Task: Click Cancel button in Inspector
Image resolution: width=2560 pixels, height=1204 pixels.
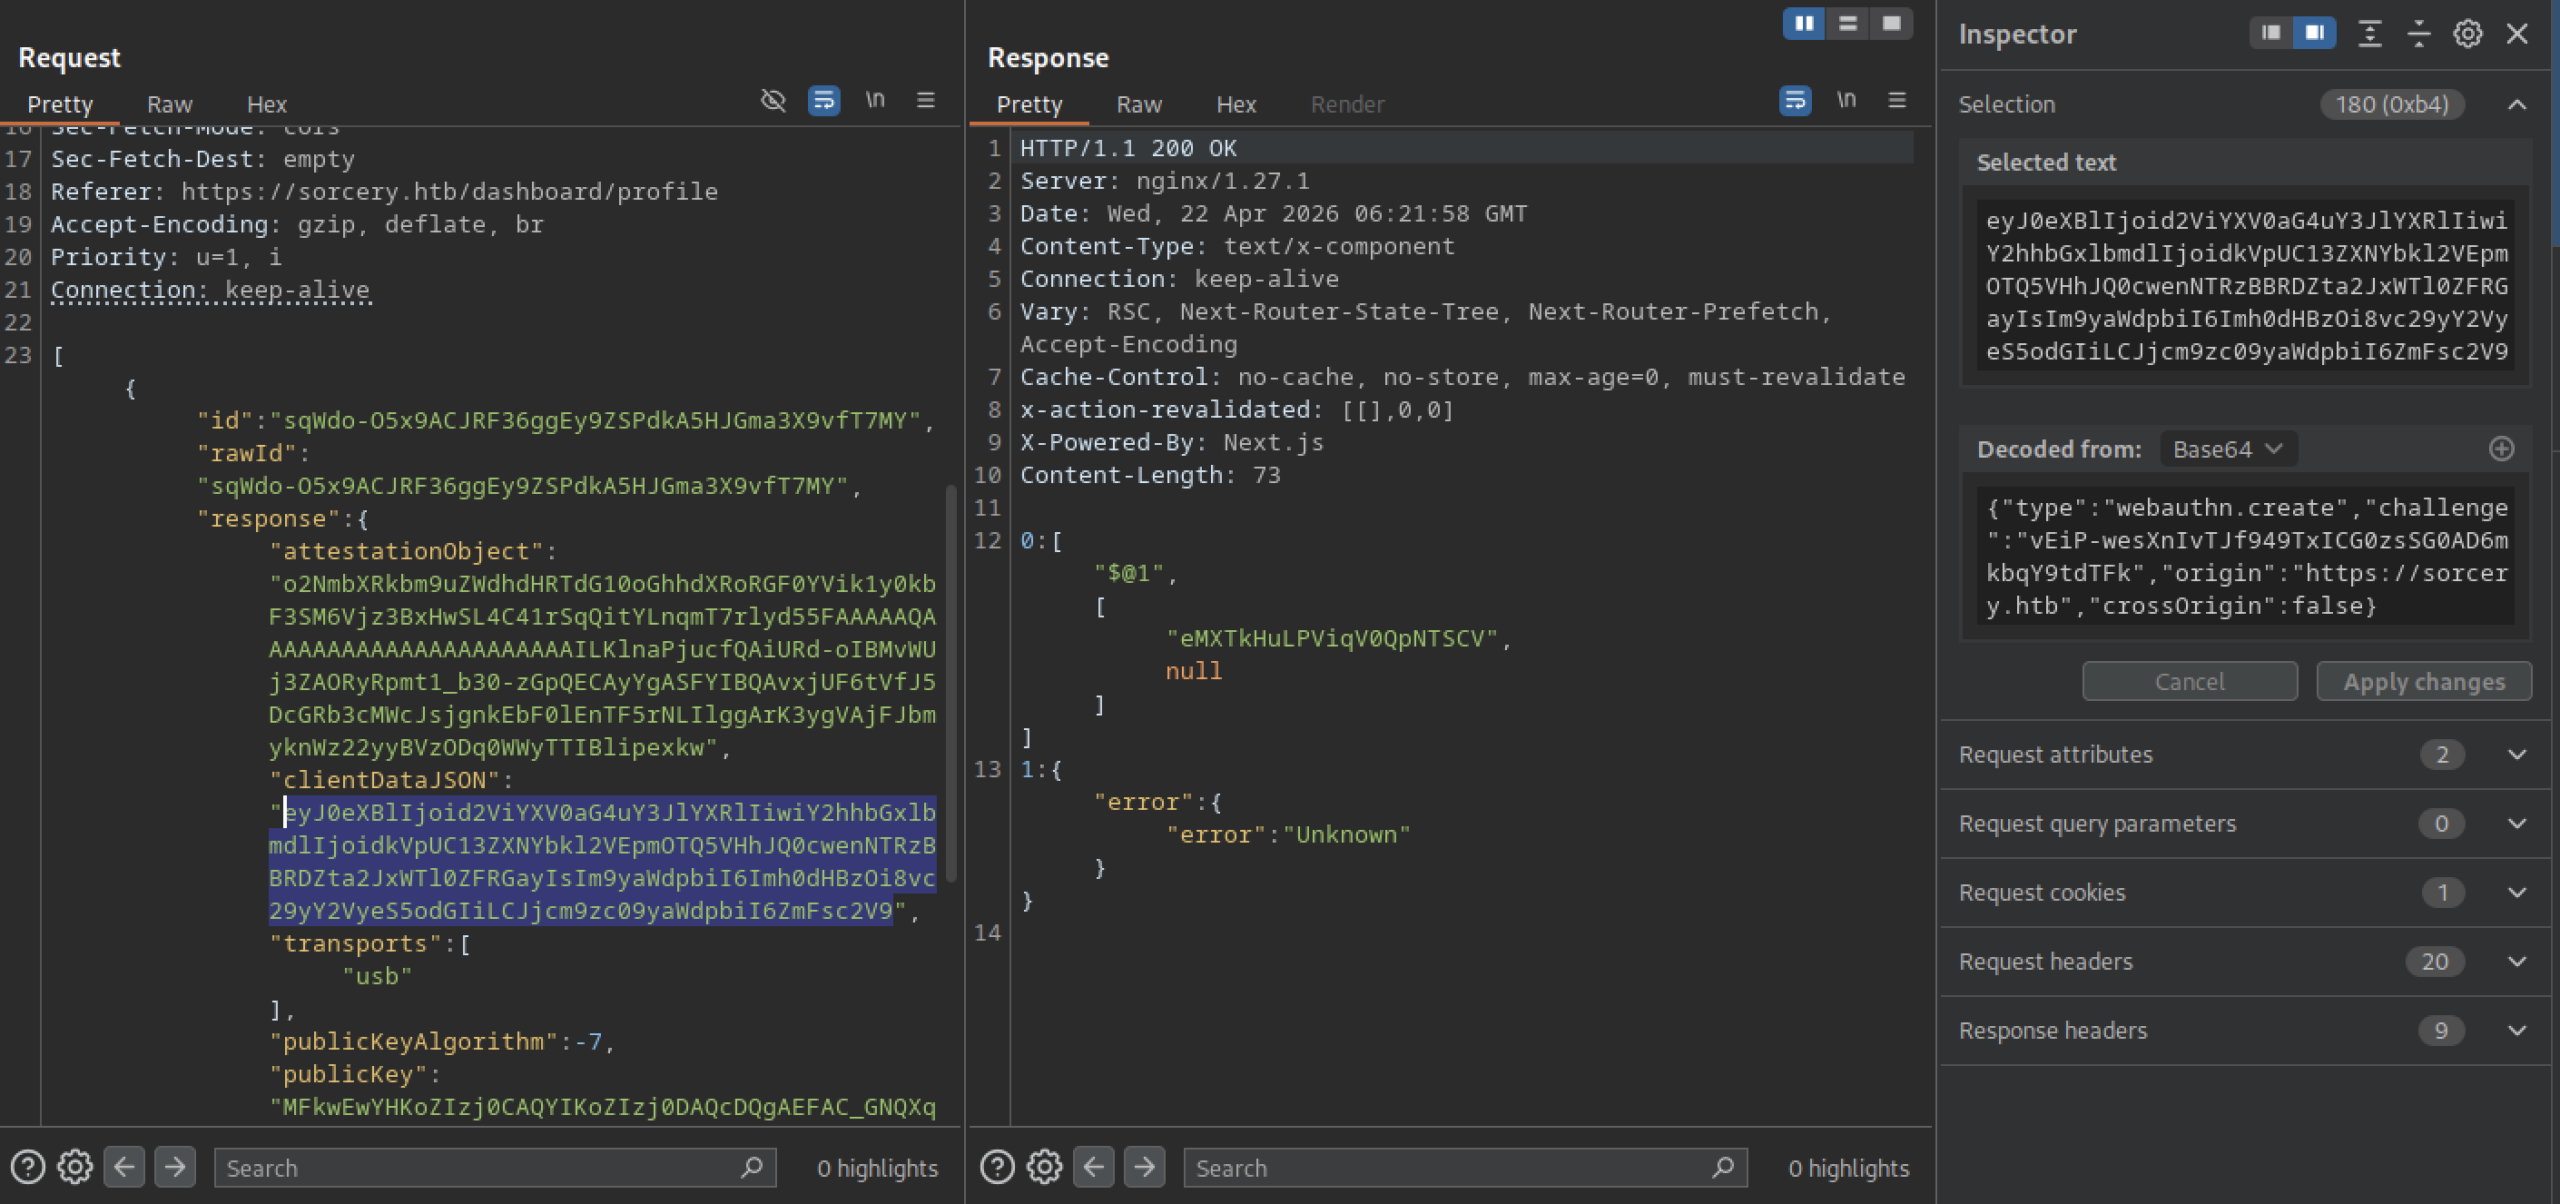Action: point(2188,681)
